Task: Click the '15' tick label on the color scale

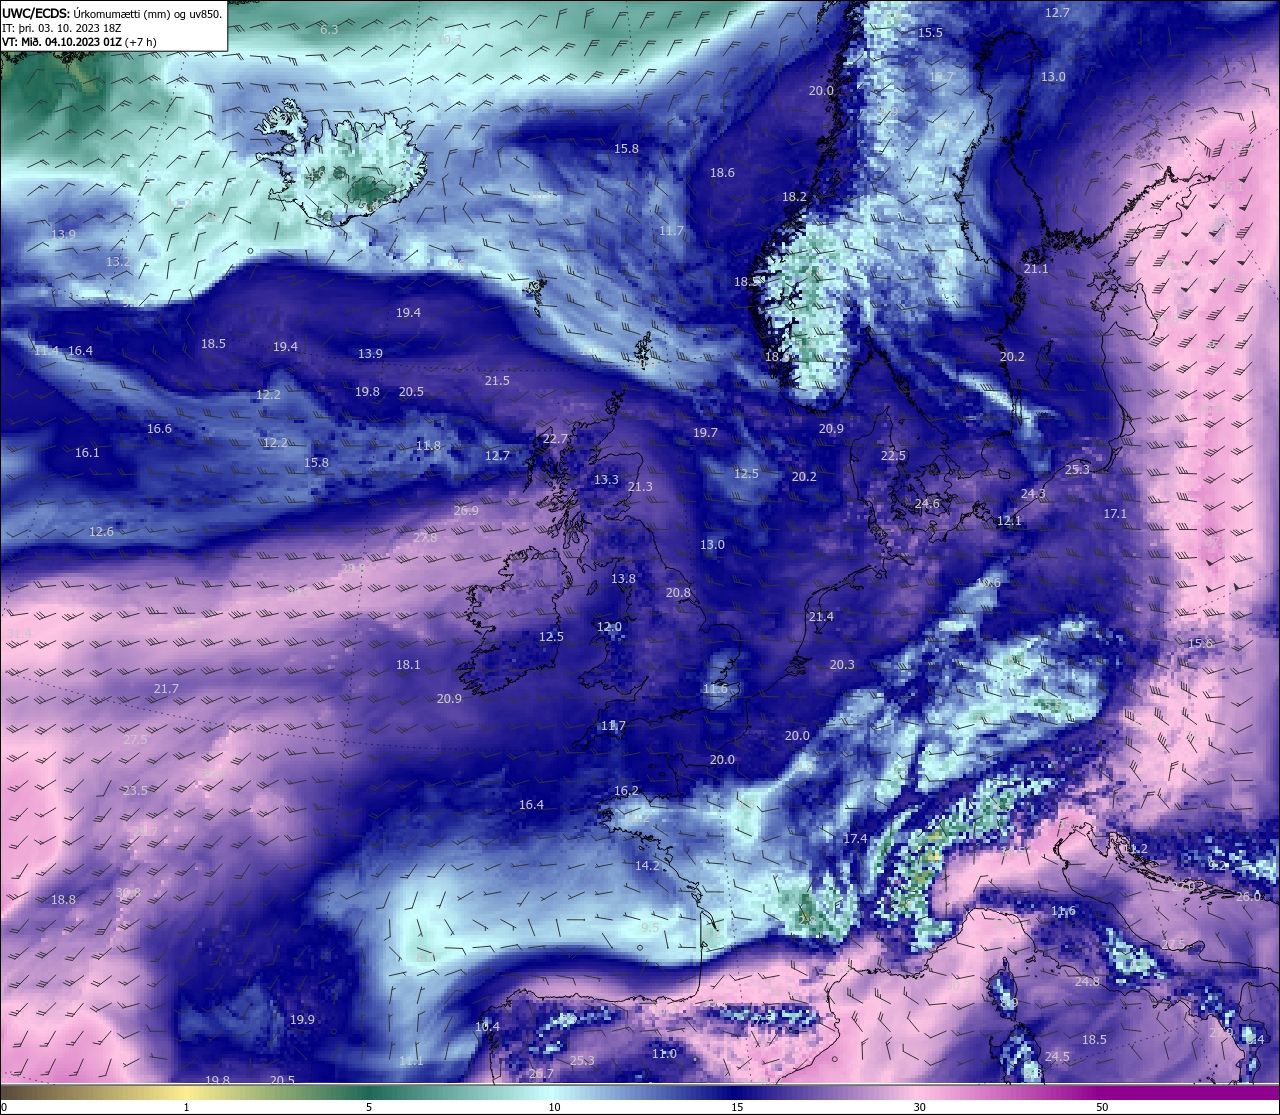Action: 736,1107
